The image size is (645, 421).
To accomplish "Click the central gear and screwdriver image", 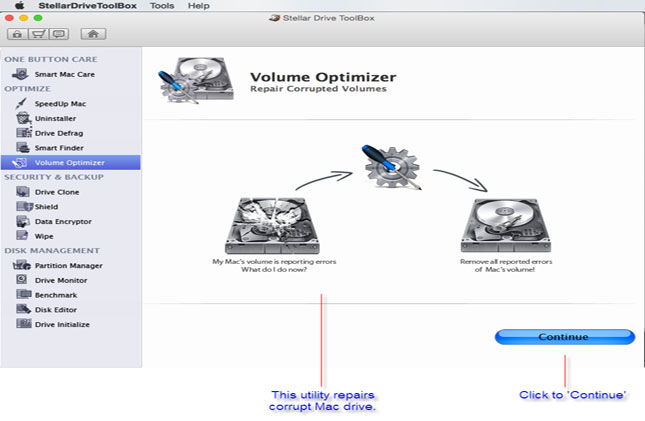I will pyautogui.click(x=391, y=167).
